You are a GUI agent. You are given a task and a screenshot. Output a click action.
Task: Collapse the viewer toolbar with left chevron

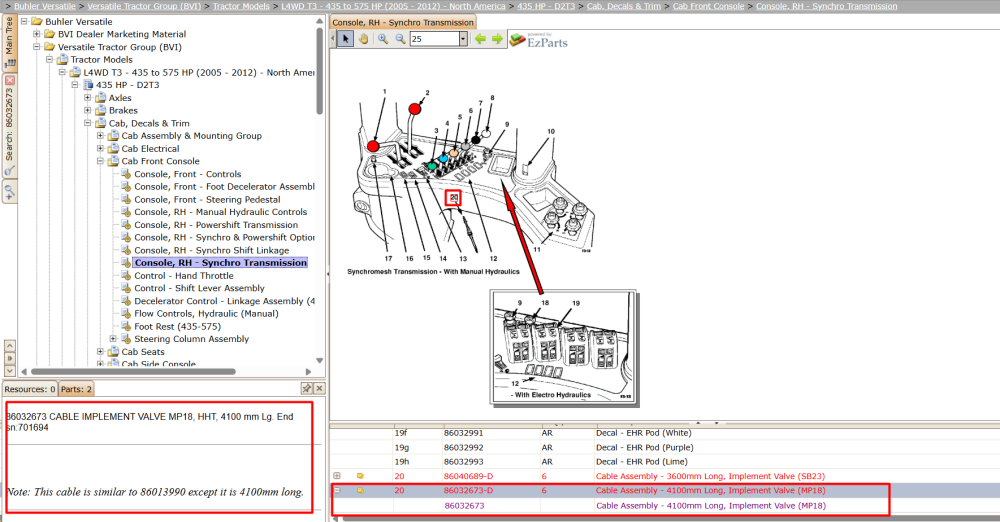[333, 39]
